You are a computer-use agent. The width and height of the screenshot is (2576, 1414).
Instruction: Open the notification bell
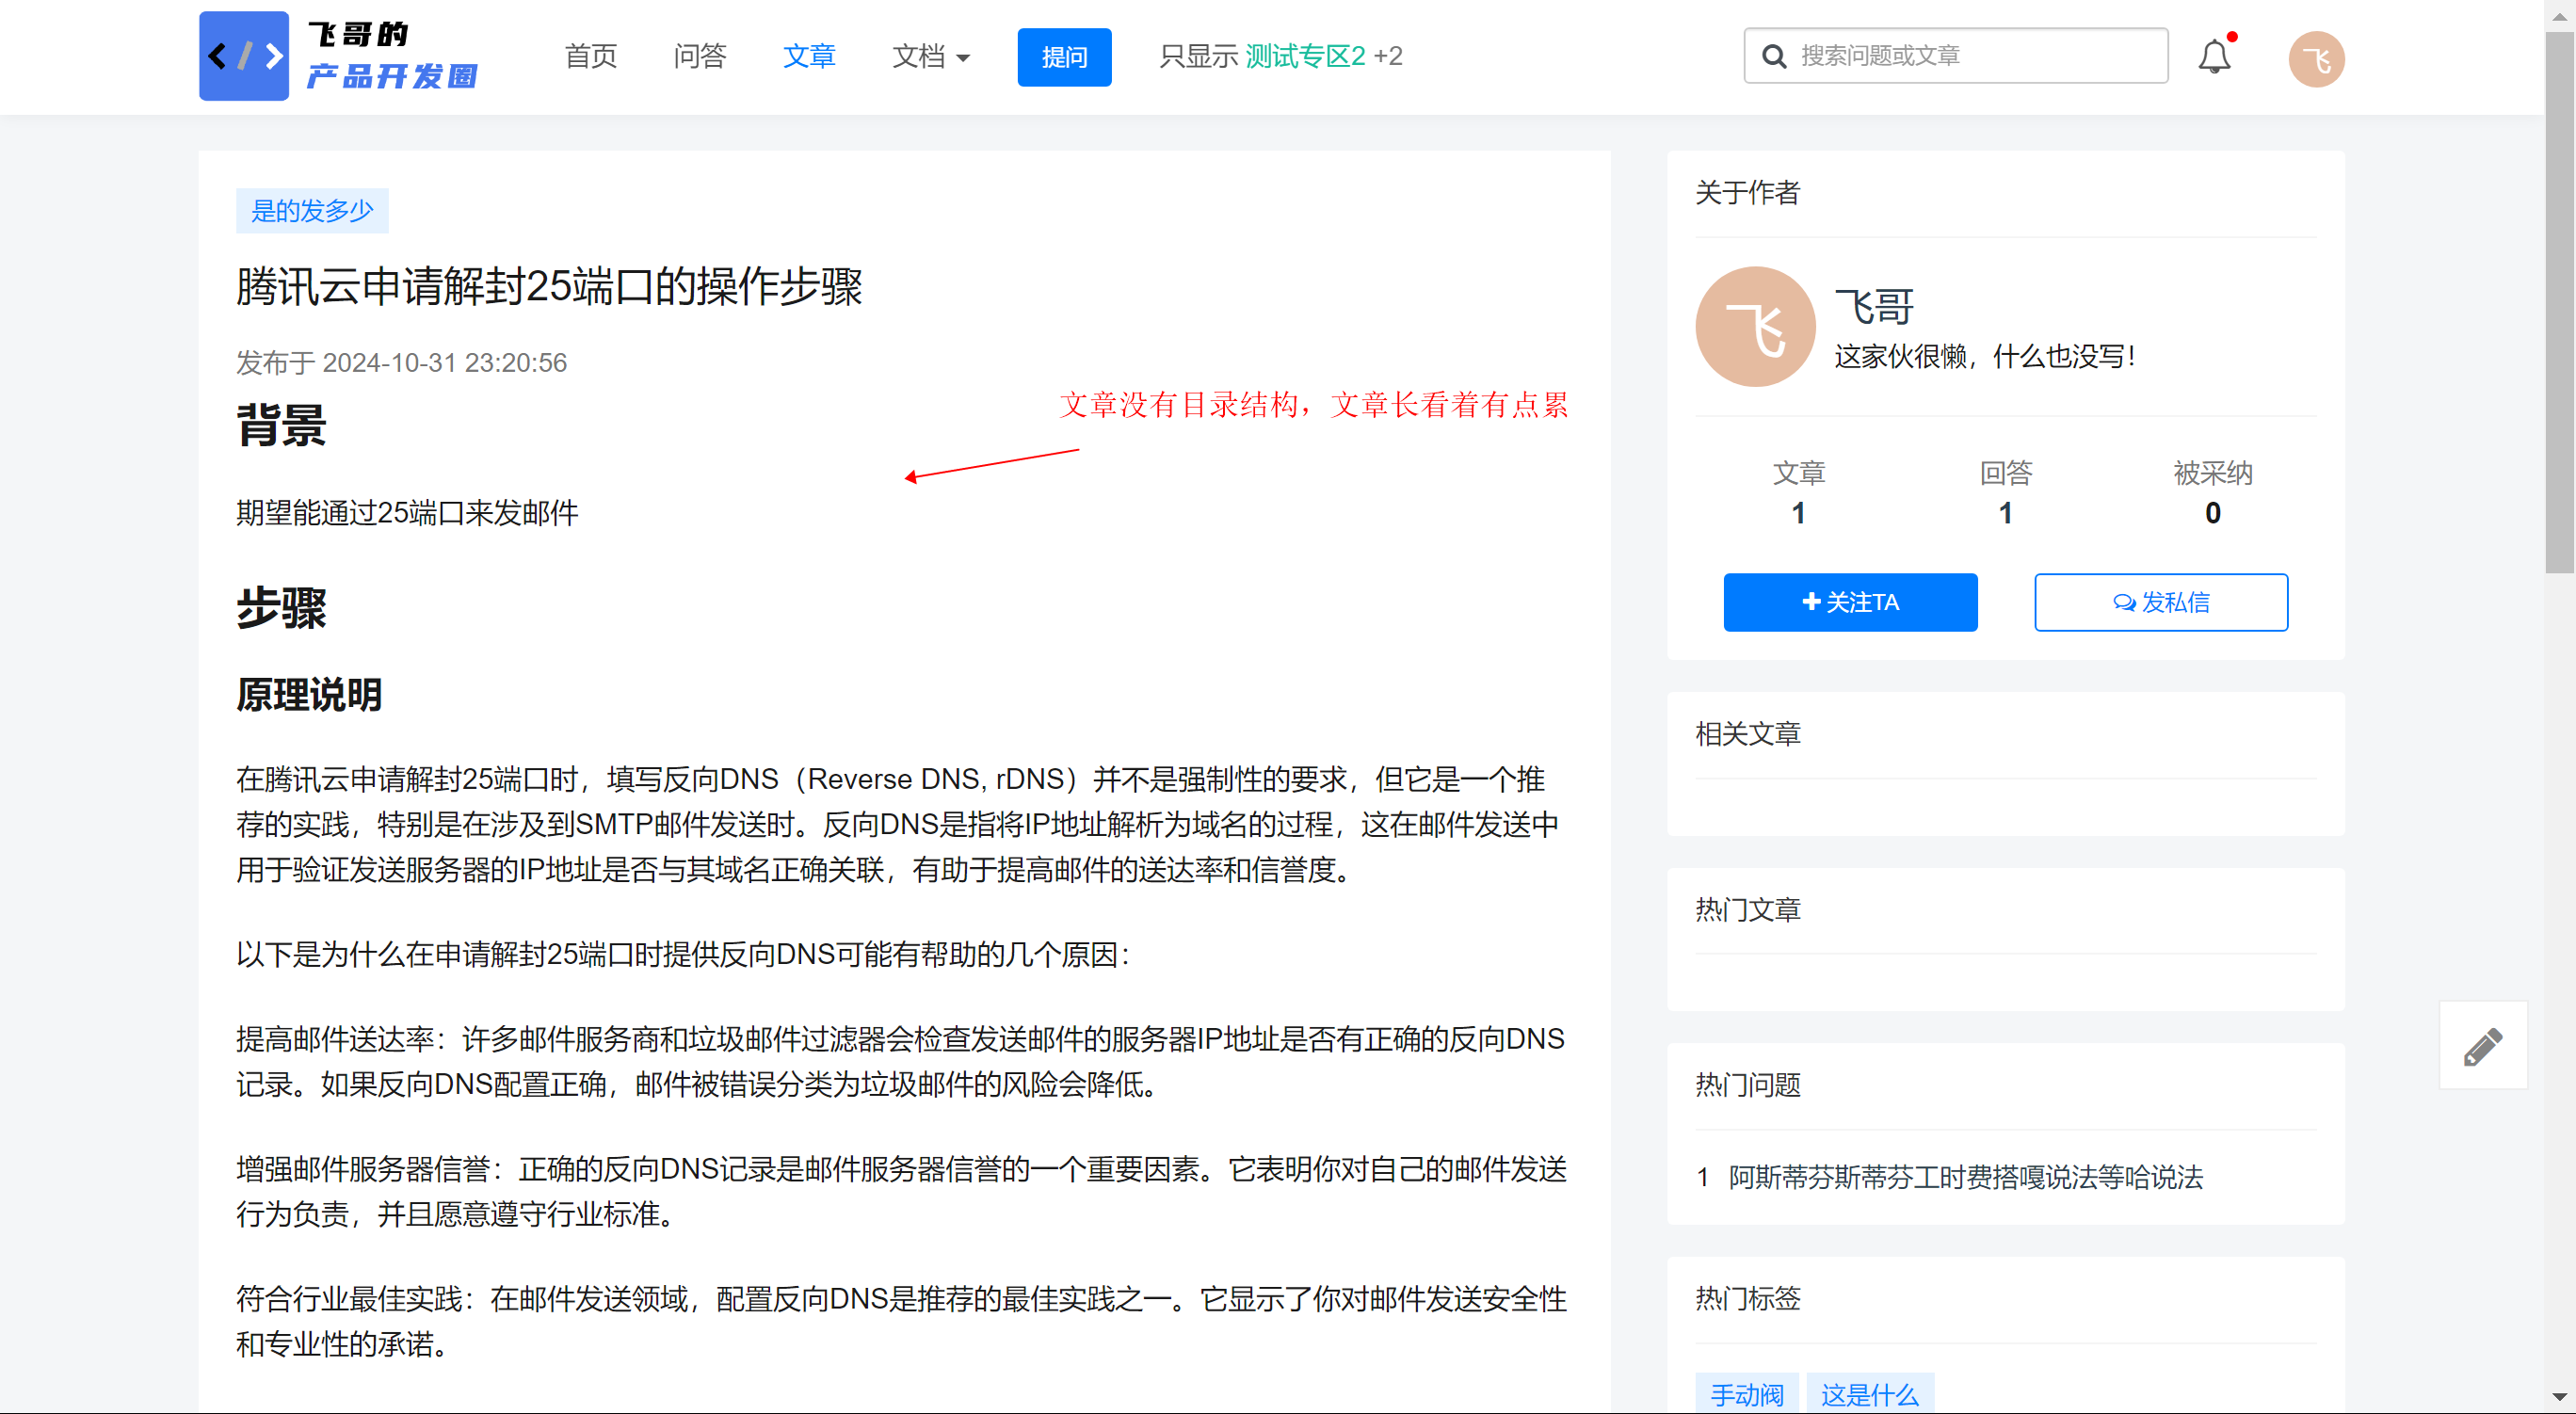point(2214,56)
